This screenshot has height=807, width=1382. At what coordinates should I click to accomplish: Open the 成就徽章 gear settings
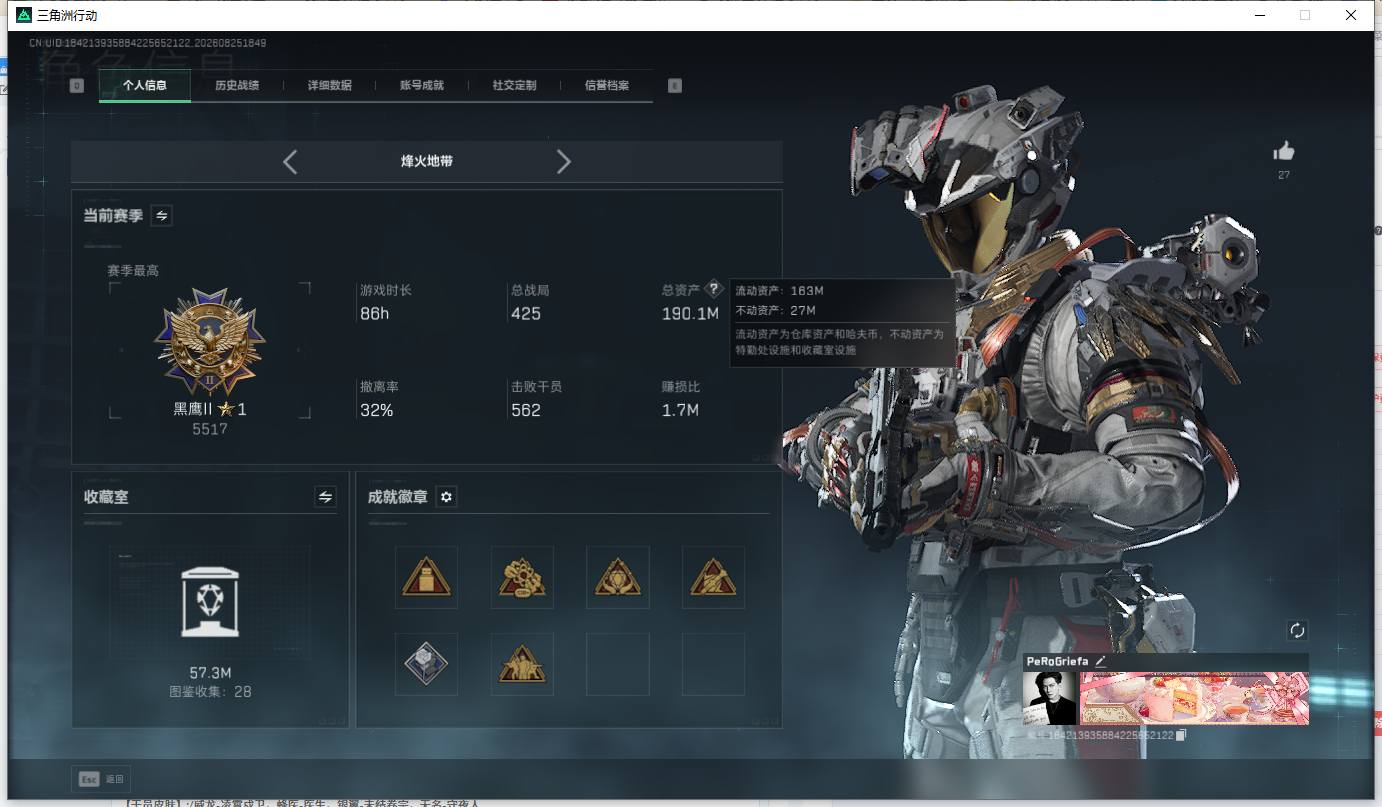pyautogui.click(x=447, y=497)
